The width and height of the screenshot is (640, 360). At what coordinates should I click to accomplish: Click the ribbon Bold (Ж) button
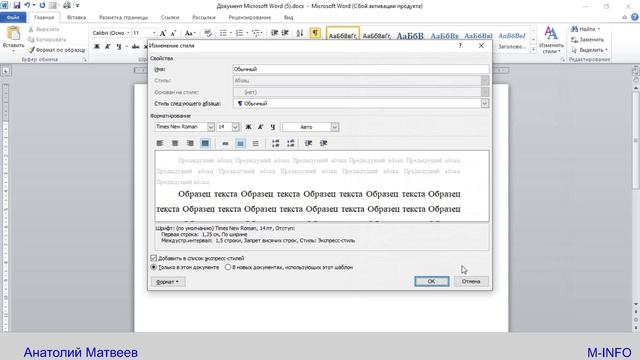pyautogui.click(x=97, y=47)
